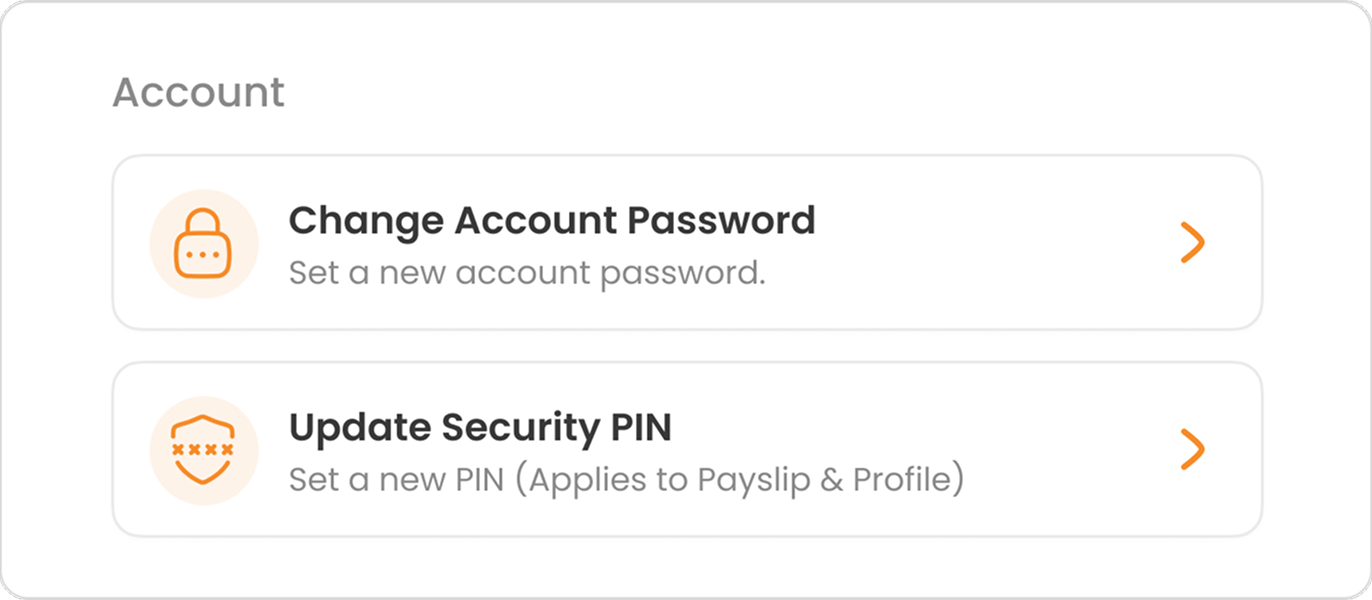Open the Update Security PIN card
Image resolution: width=1372 pixels, height=600 pixels.
pyautogui.click(x=687, y=449)
